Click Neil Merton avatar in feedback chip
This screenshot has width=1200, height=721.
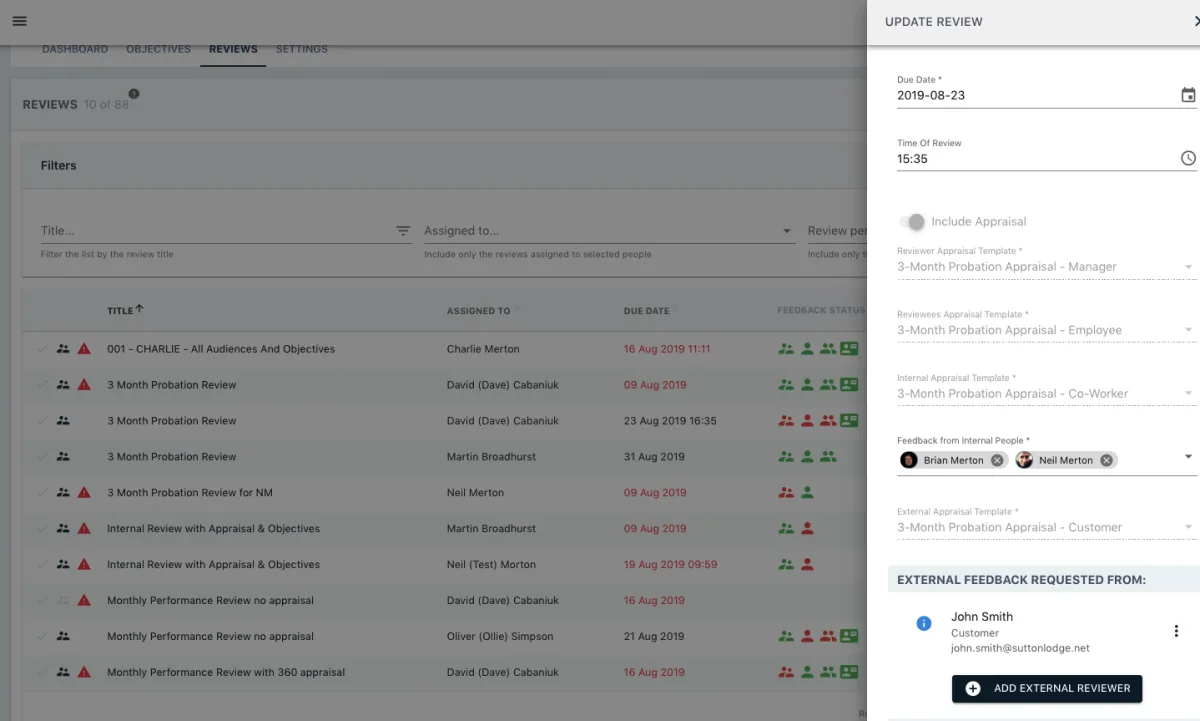pyautogui.click(x=1024, y=460)
